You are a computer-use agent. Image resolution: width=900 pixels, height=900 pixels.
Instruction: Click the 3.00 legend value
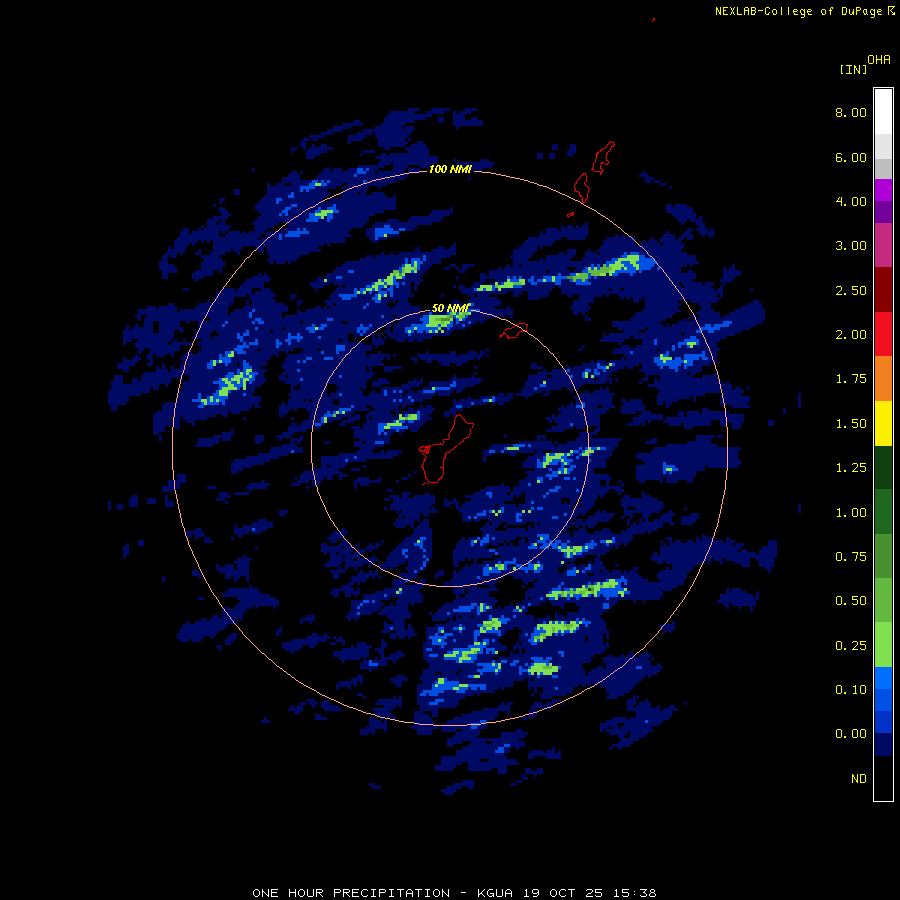pos(851,246)
